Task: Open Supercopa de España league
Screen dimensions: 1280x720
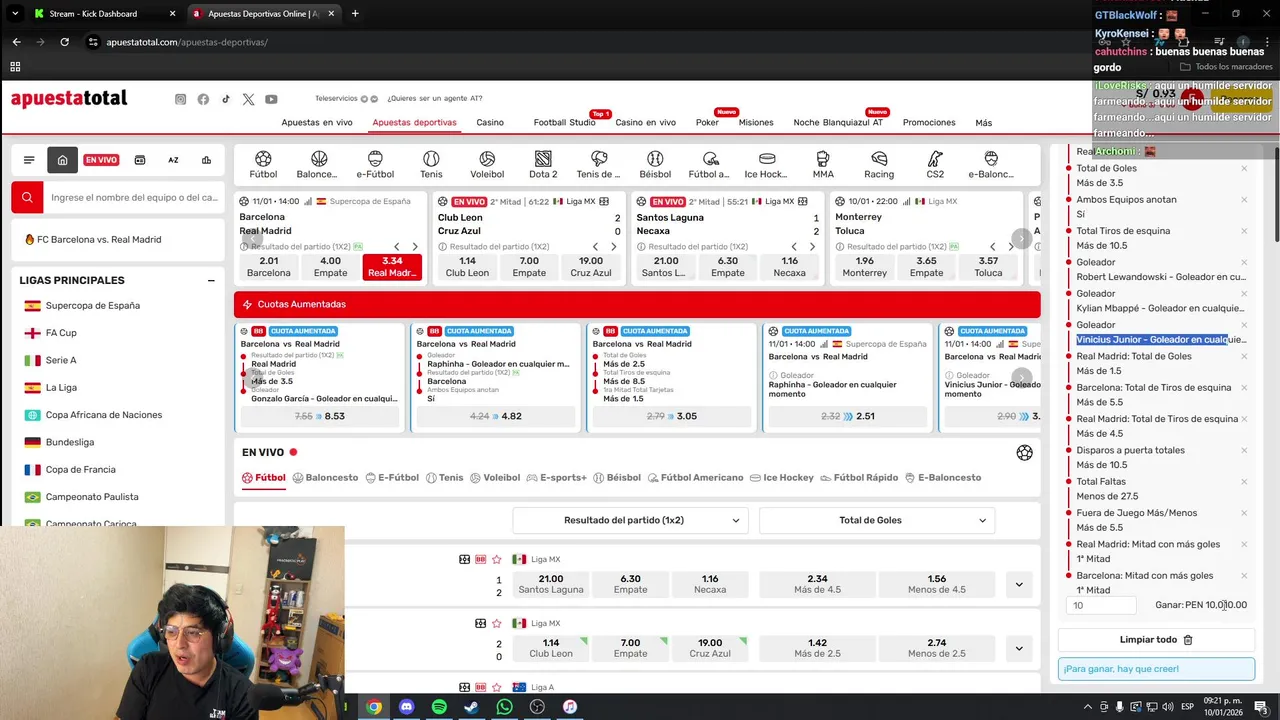Action: click(93, 305)
